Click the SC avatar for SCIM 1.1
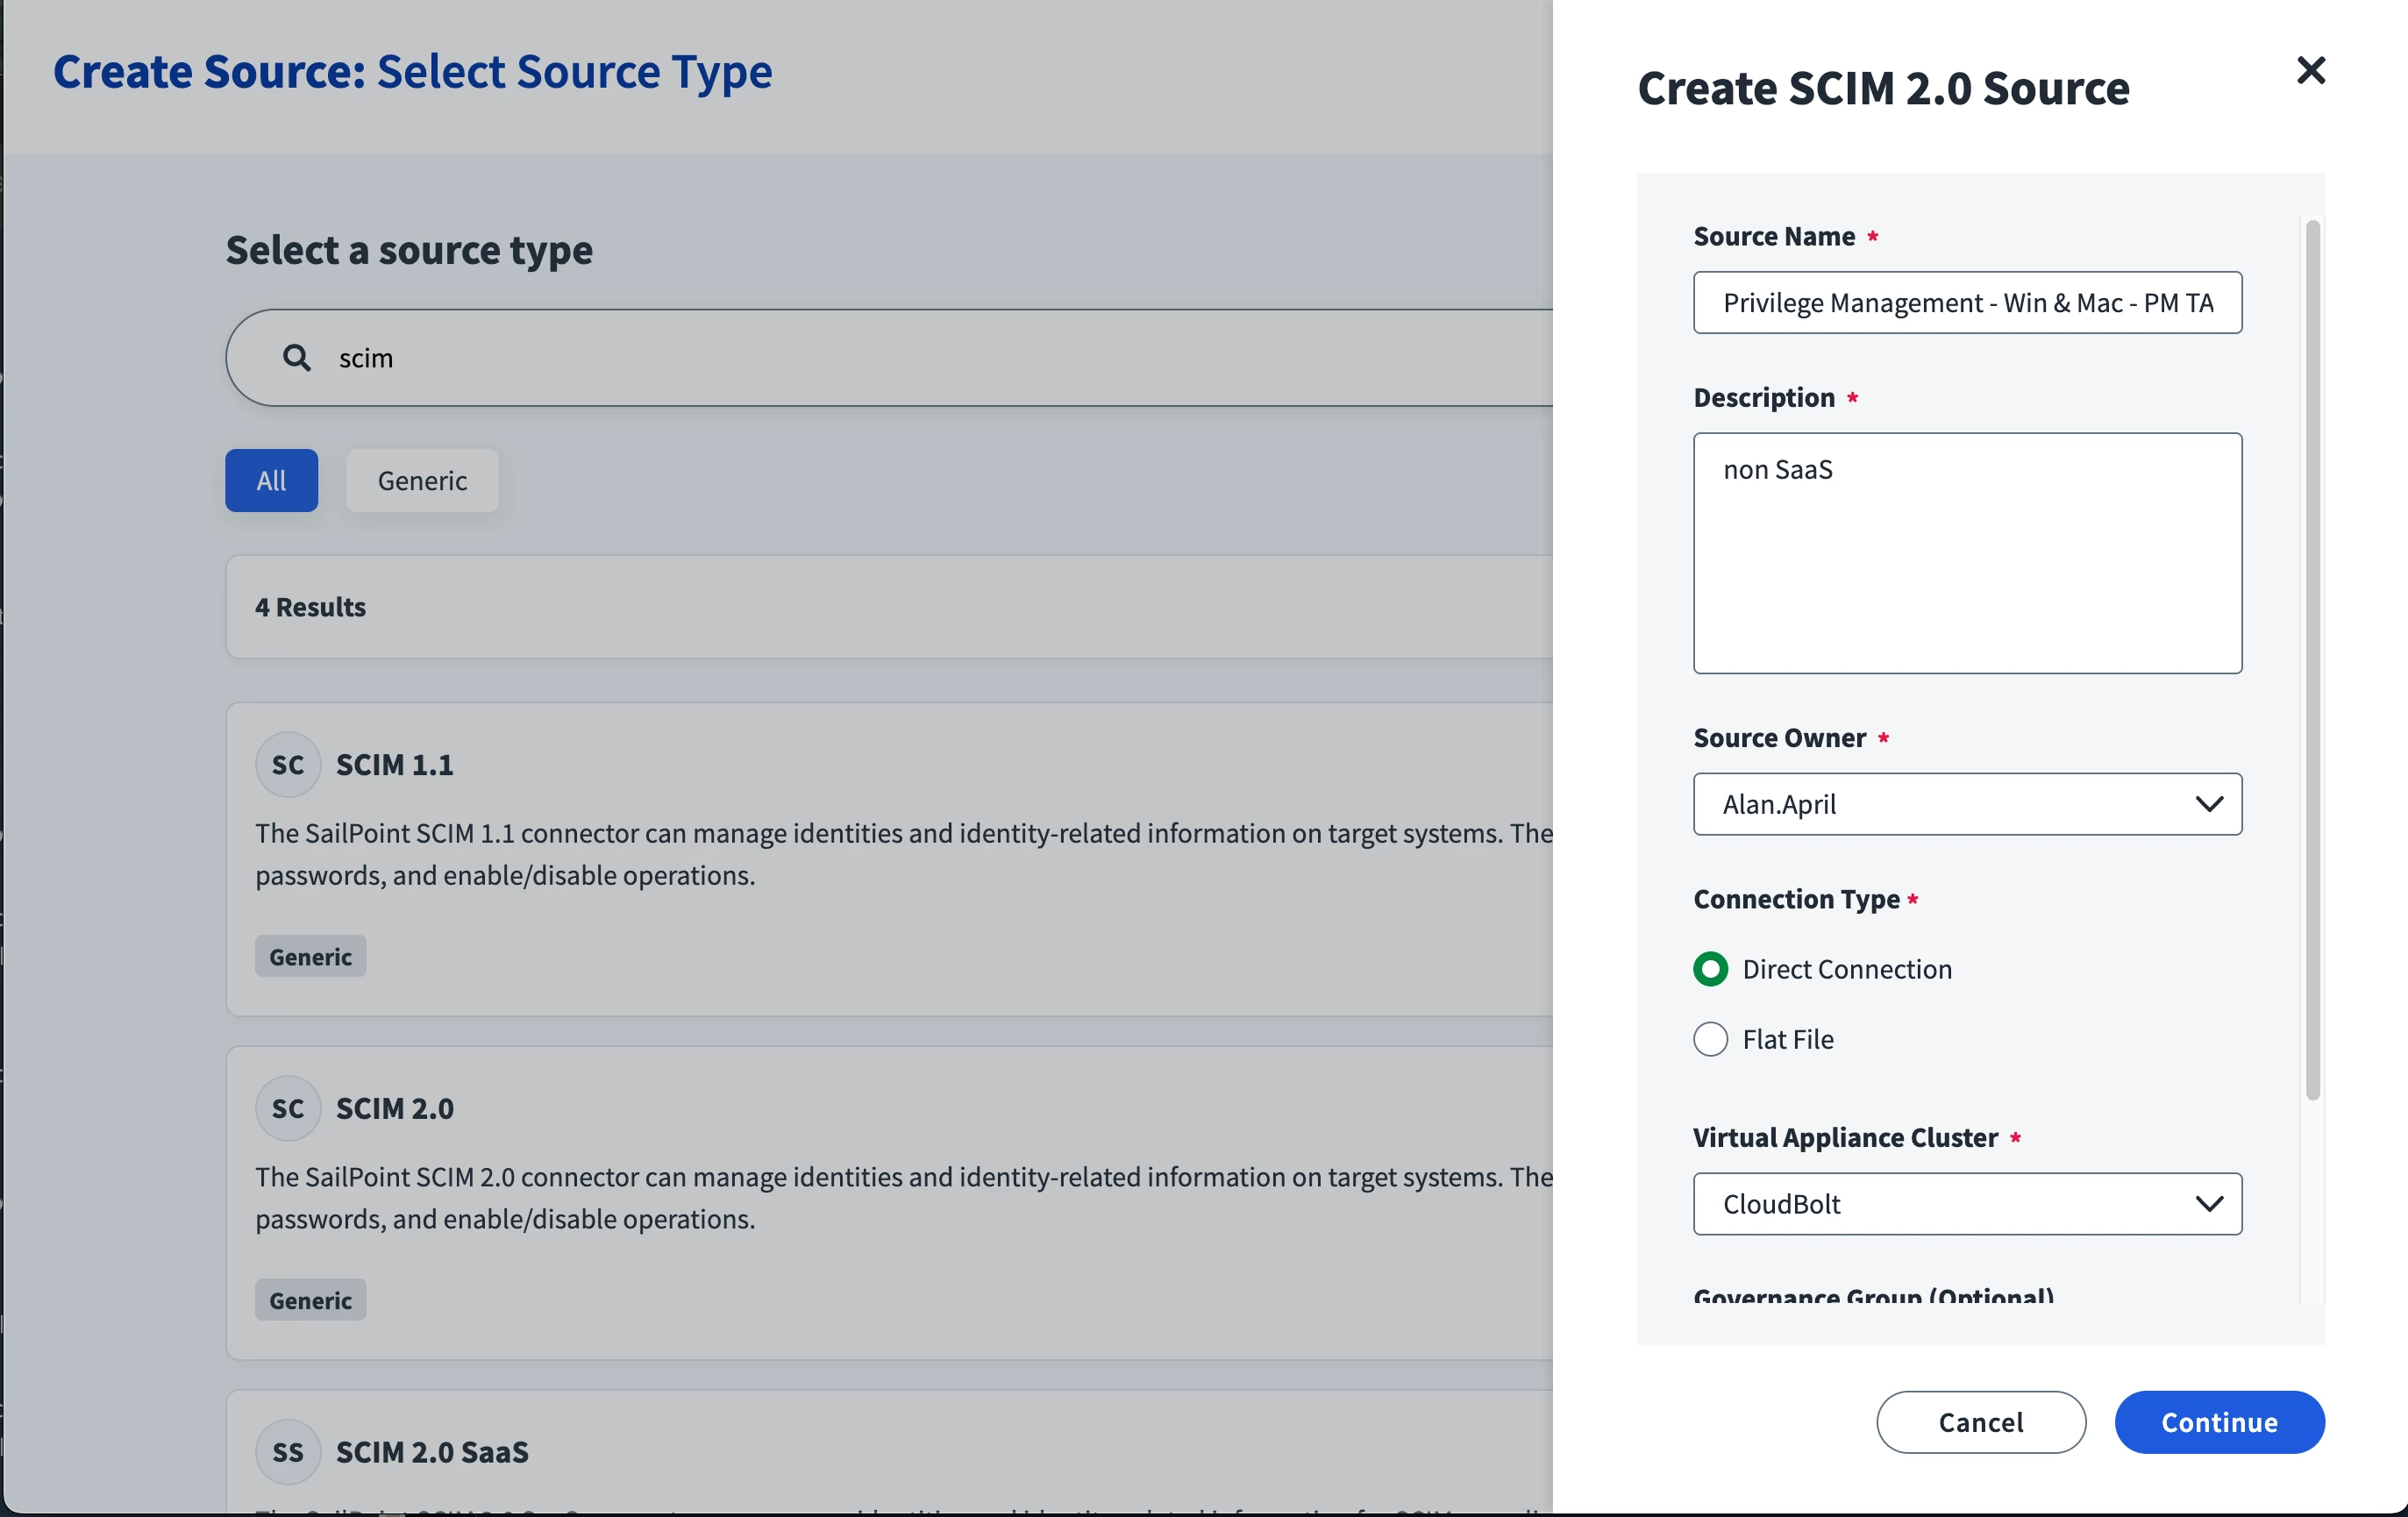This screenshot has height=1517, width=2408. pos(288,765)
